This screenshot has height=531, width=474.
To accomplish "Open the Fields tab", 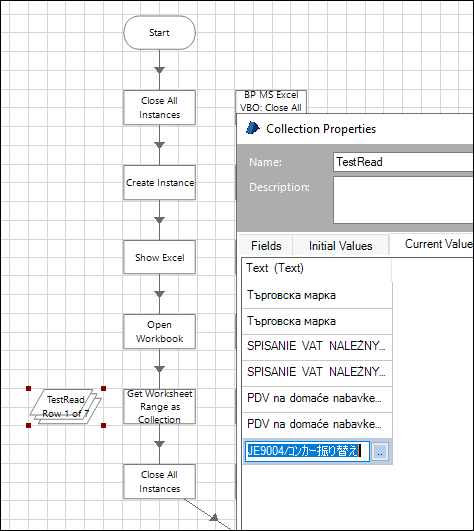I will pyautogui.click(x=266, y=246).
